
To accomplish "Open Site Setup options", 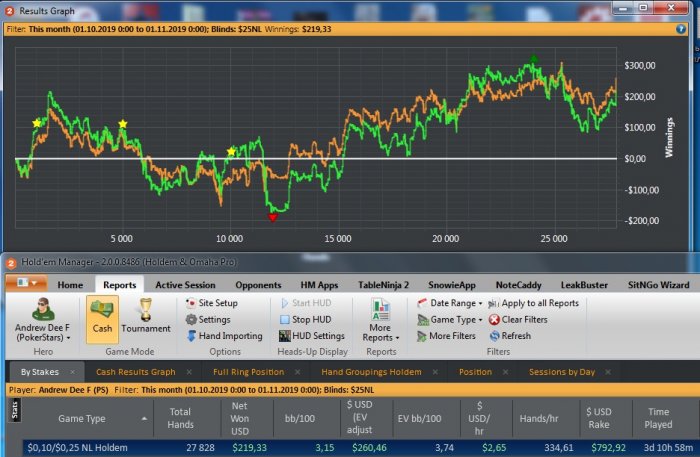I will 212,303.
